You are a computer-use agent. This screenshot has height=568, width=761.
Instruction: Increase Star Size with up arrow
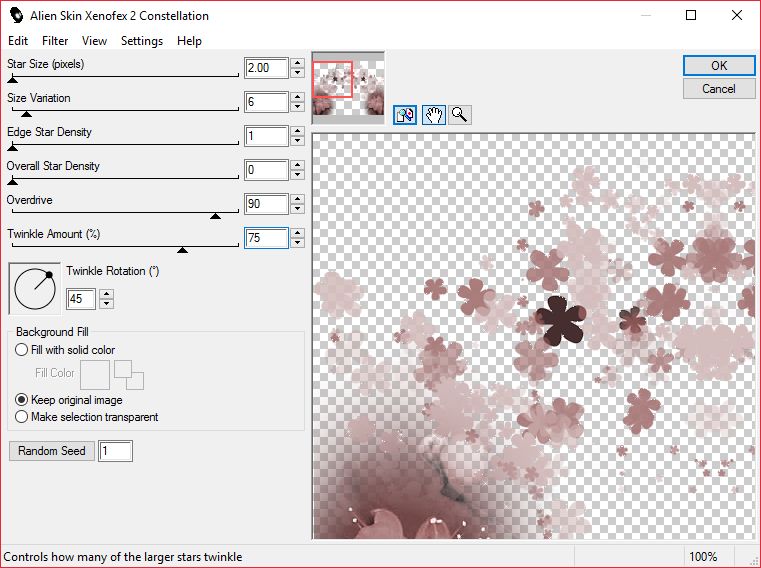pos(298,63)
